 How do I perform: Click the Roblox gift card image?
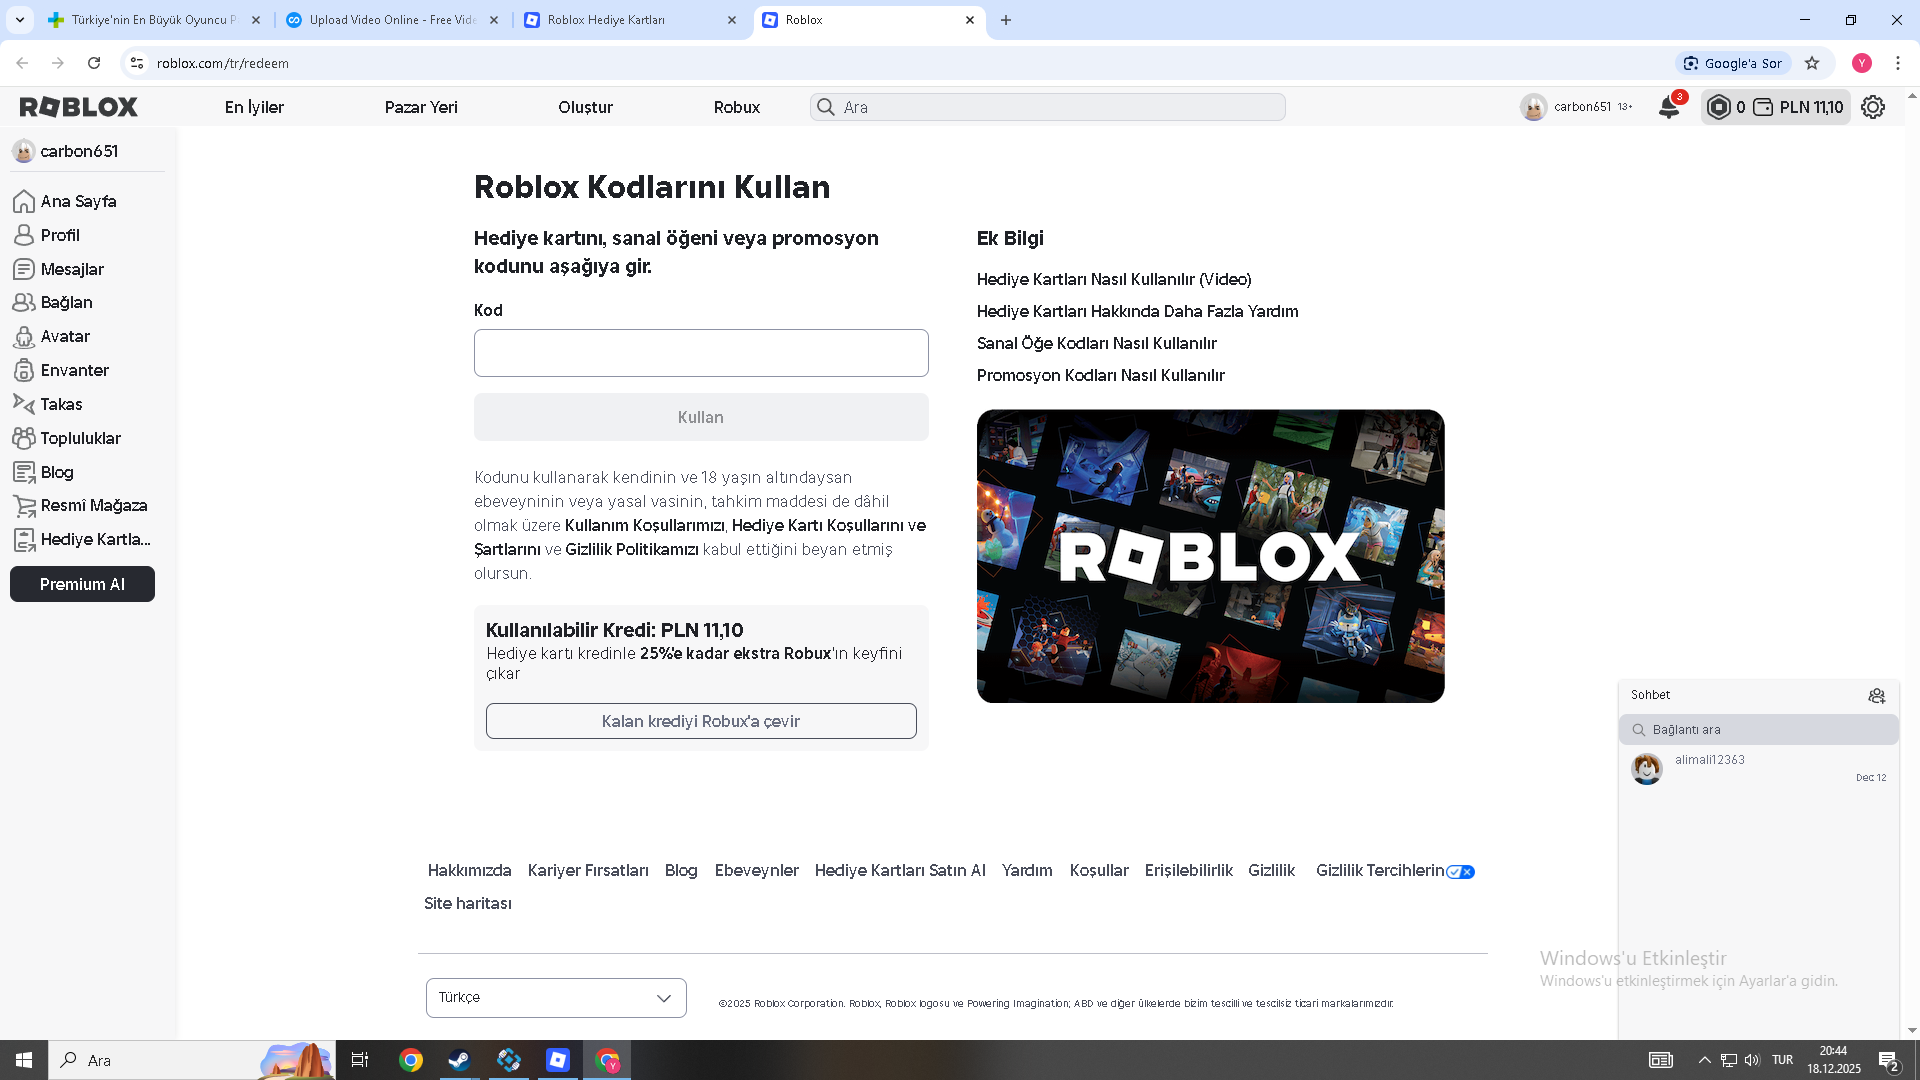point(1211,556)
